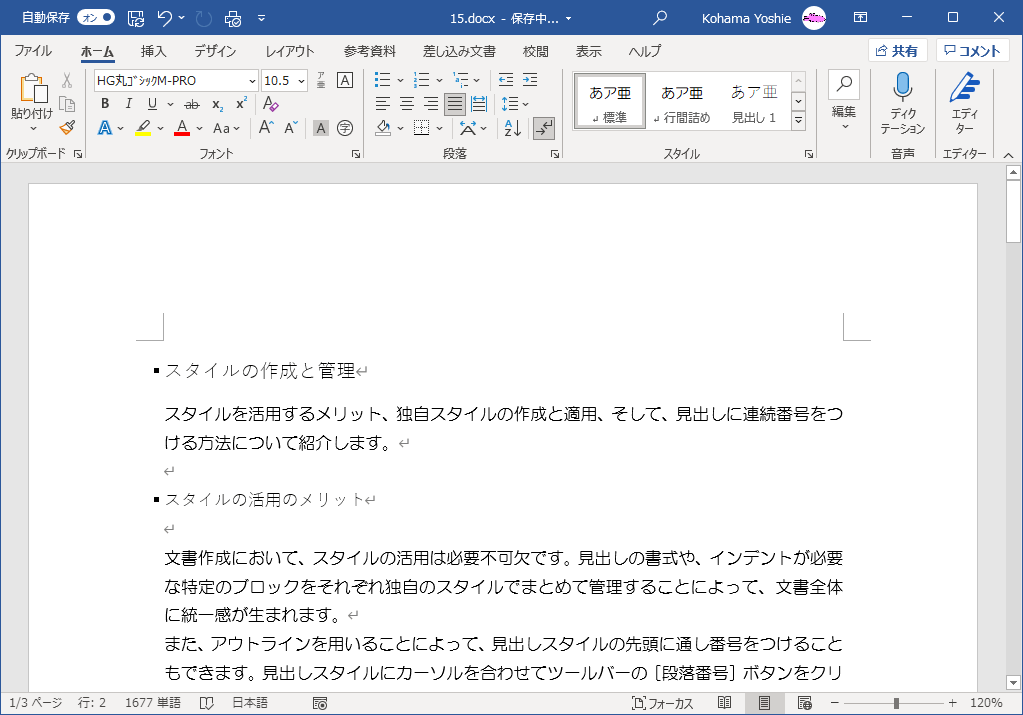Open the Font dialog launcher
The image size is (1023, 715).
(356, 154)
